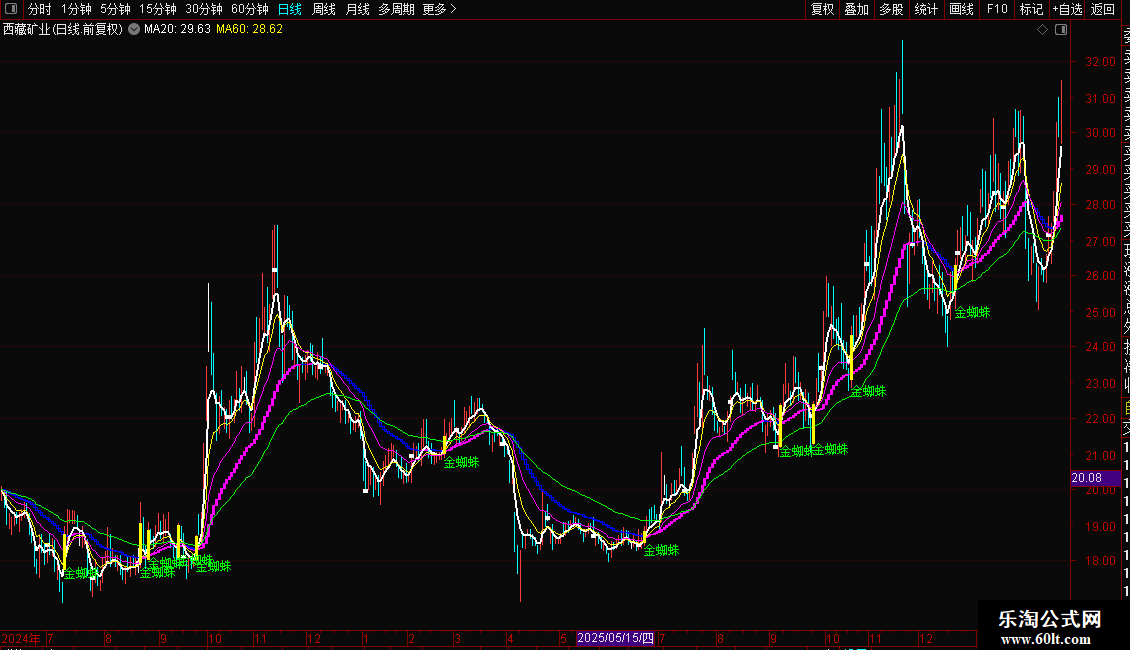Select the 日线 daily chart tab

[290, 9]
